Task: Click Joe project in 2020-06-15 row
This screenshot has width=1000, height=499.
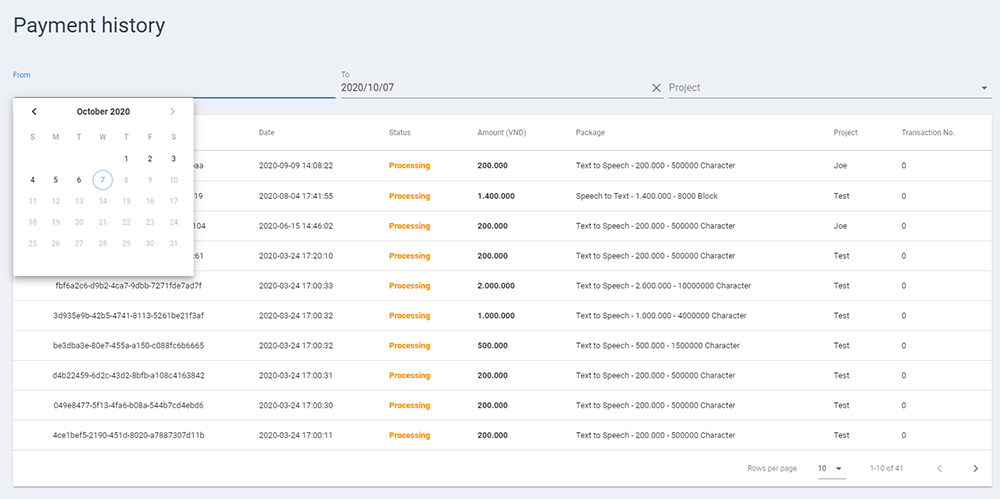Action: [x=839, y=226]
